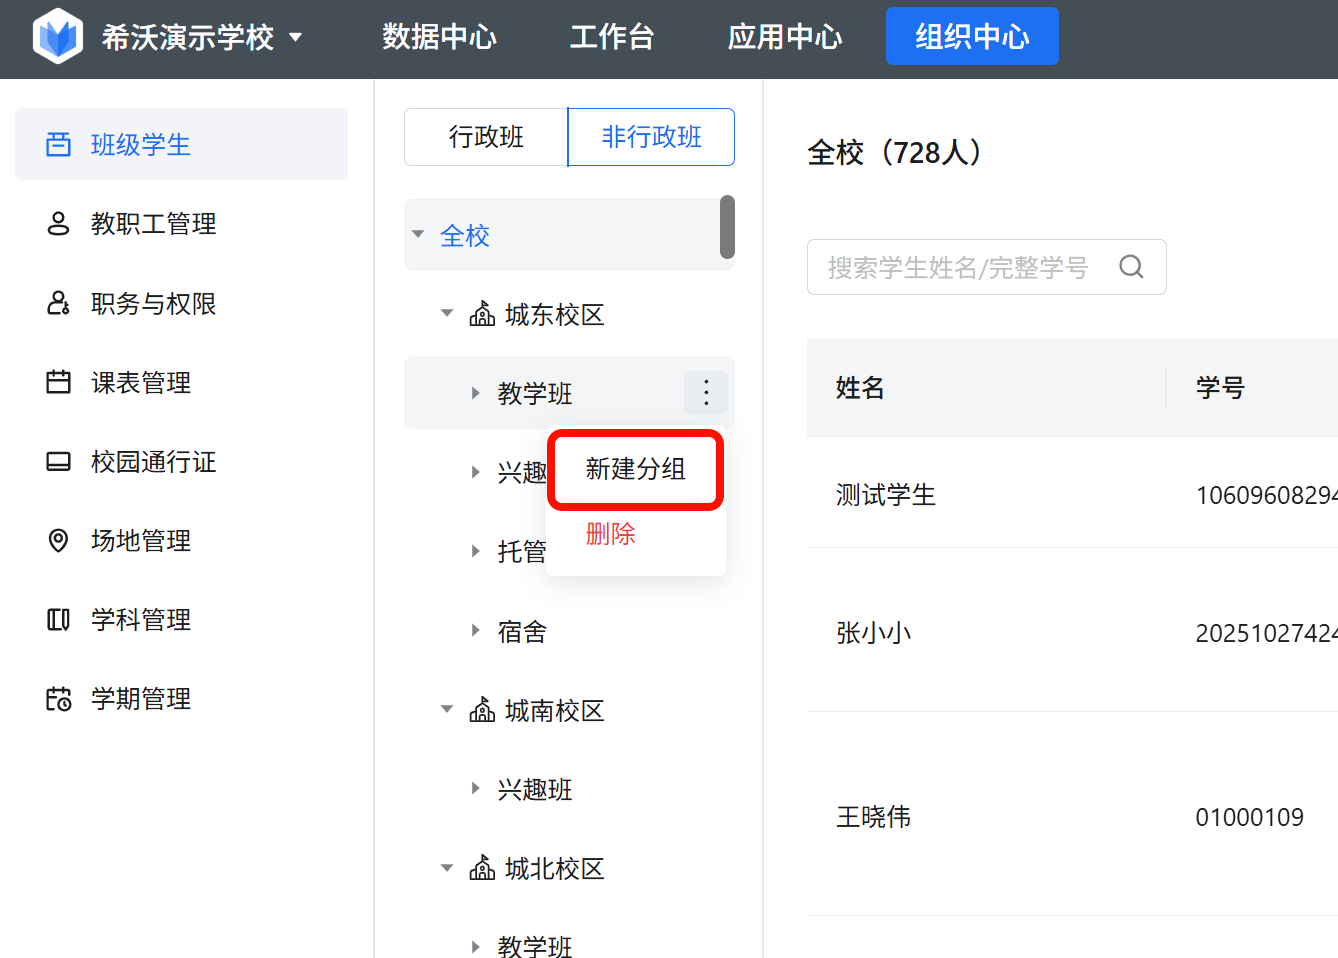Click the 校园通行证 card icon

[59, 461]
